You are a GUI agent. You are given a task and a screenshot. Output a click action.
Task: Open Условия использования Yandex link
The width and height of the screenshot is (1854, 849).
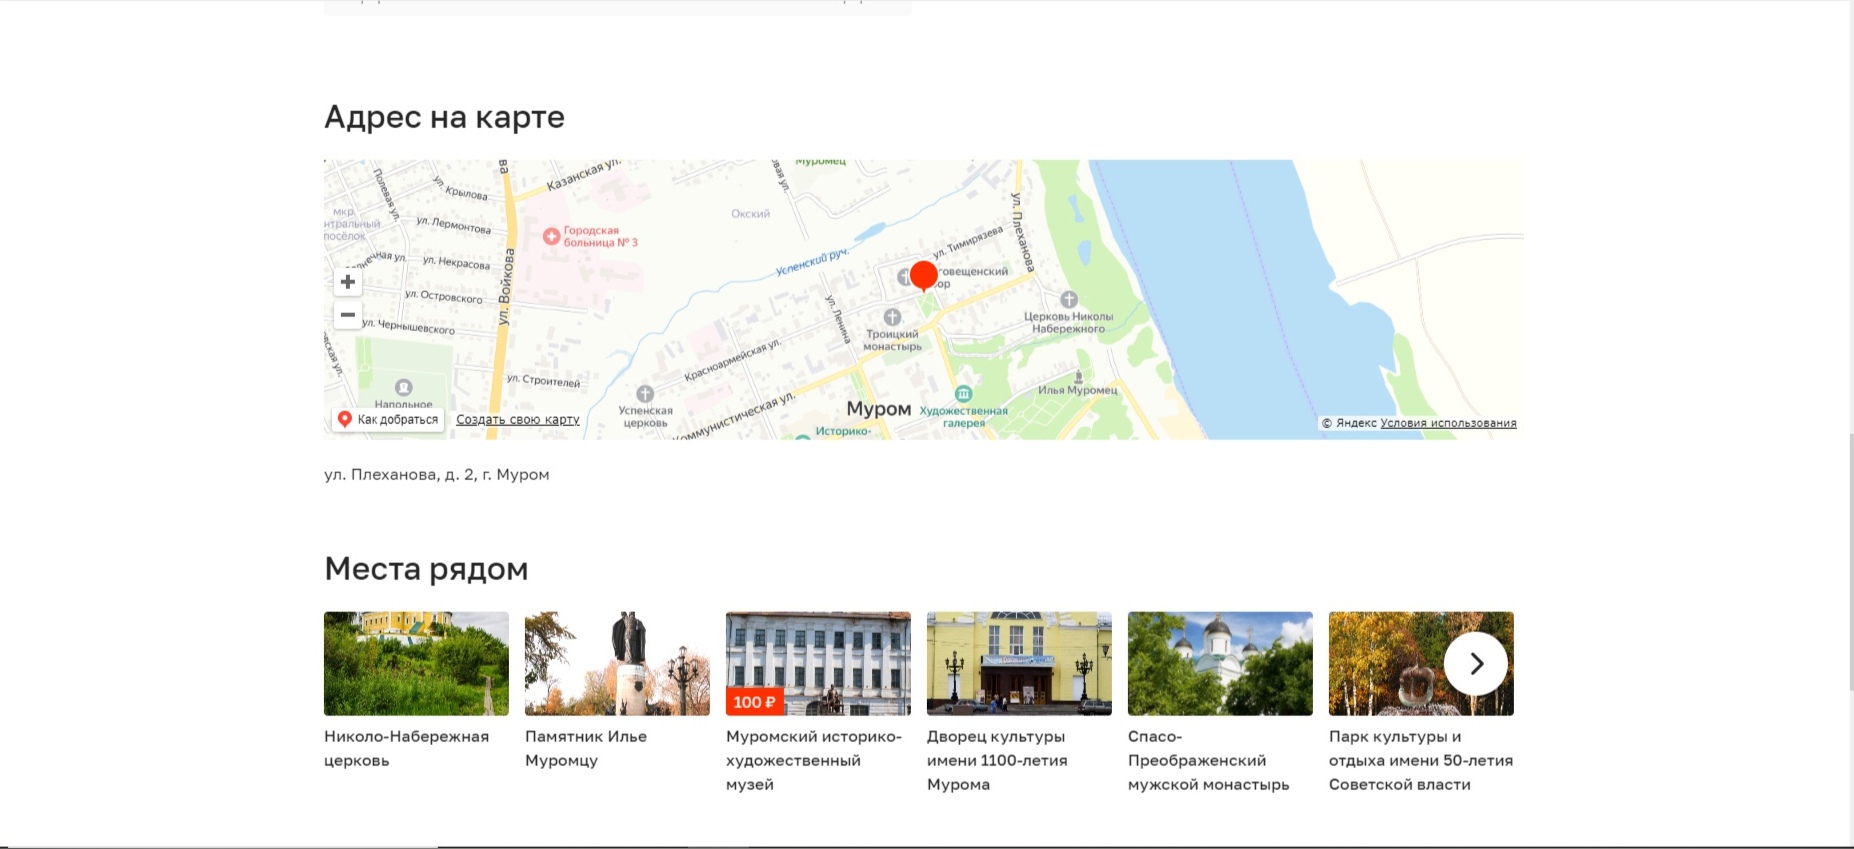(x=1448, y=423)
